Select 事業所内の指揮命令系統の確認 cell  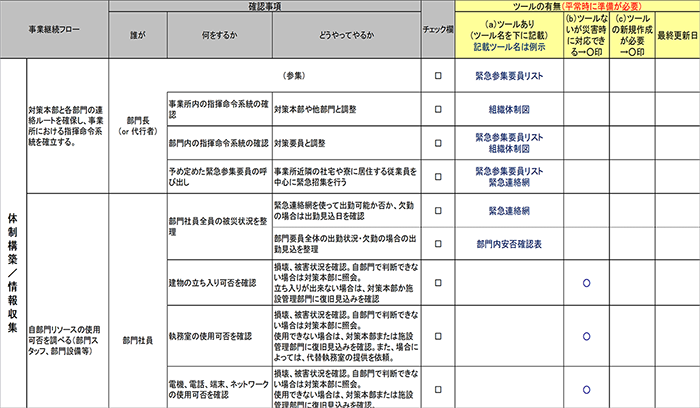pos(220,109)
